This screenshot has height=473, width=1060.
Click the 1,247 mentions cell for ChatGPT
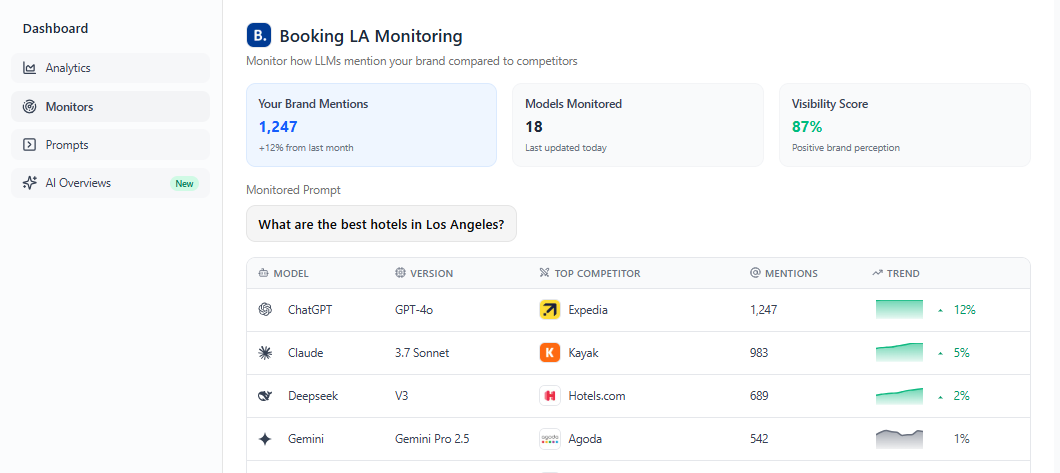[x=763, y=309]
